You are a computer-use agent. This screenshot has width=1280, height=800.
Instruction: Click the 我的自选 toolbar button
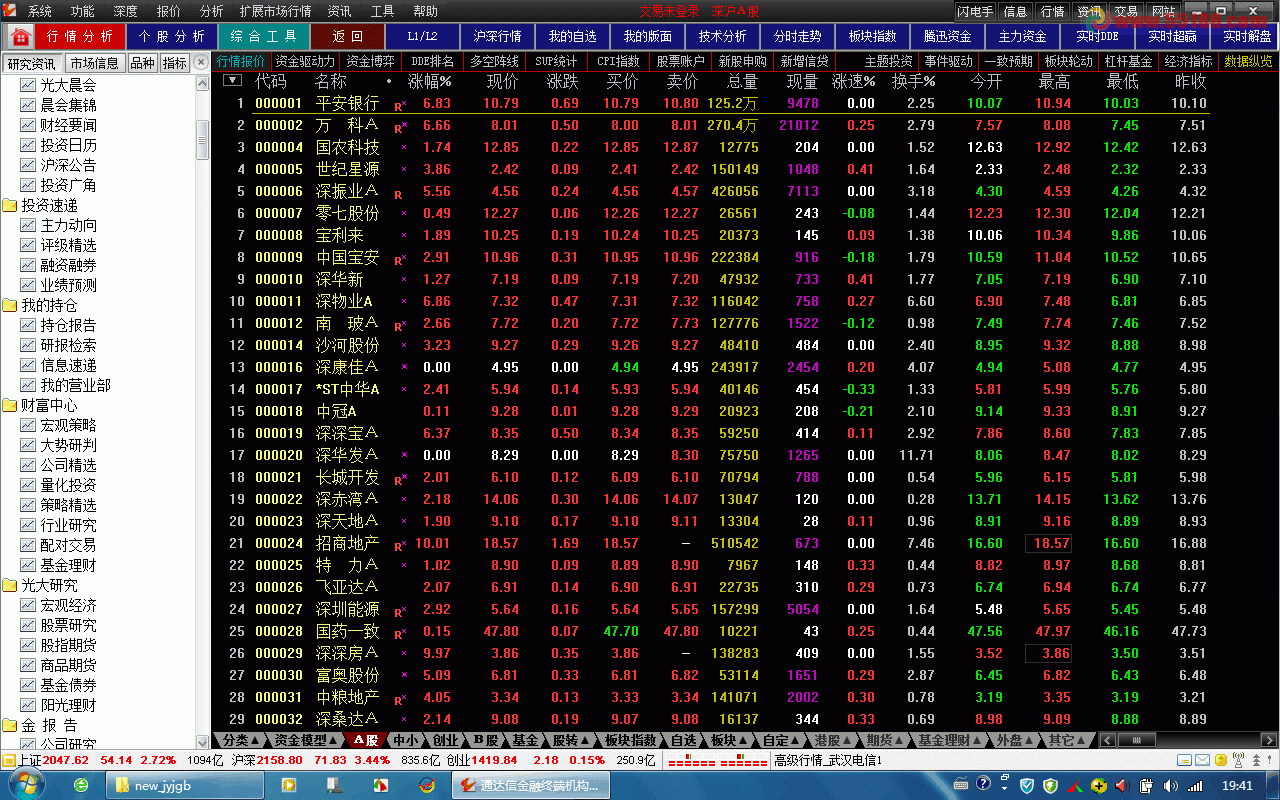click(x=573, y=37)
